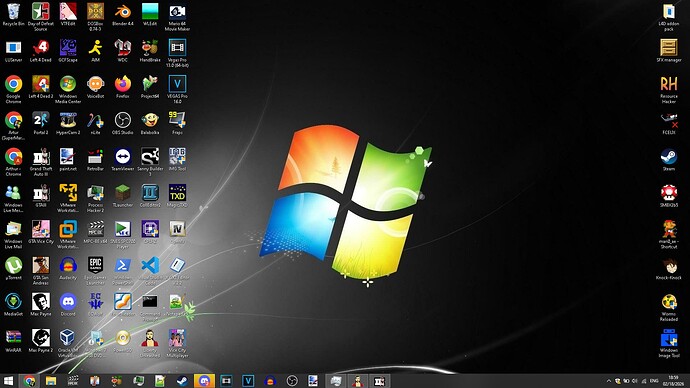The image size is (690, 388).
Task: Open Resource Hacker RH icon
Action: coord(669,89)
